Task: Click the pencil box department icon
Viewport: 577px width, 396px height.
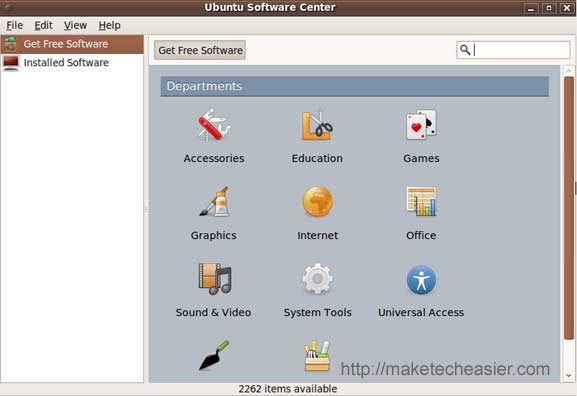Action: pos(317,356)
